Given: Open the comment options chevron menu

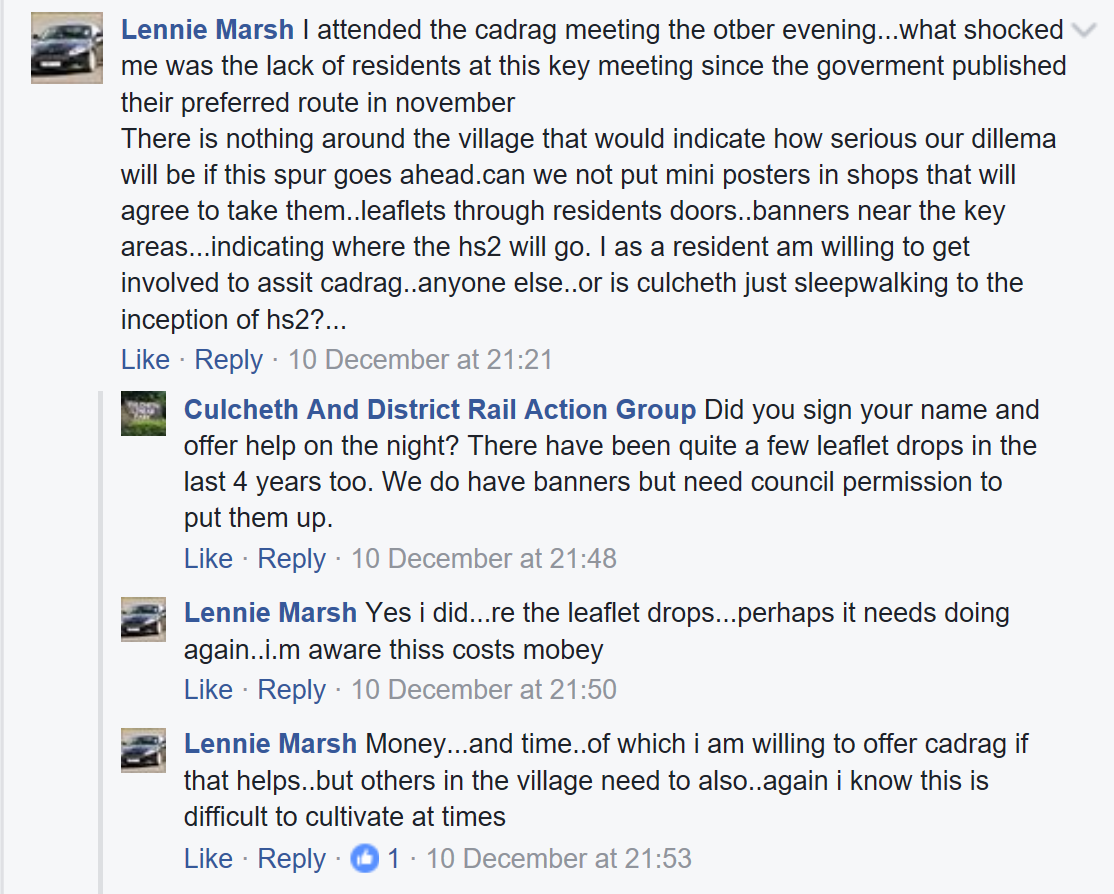Looking at the screenshot, I should click(1083, 31).
